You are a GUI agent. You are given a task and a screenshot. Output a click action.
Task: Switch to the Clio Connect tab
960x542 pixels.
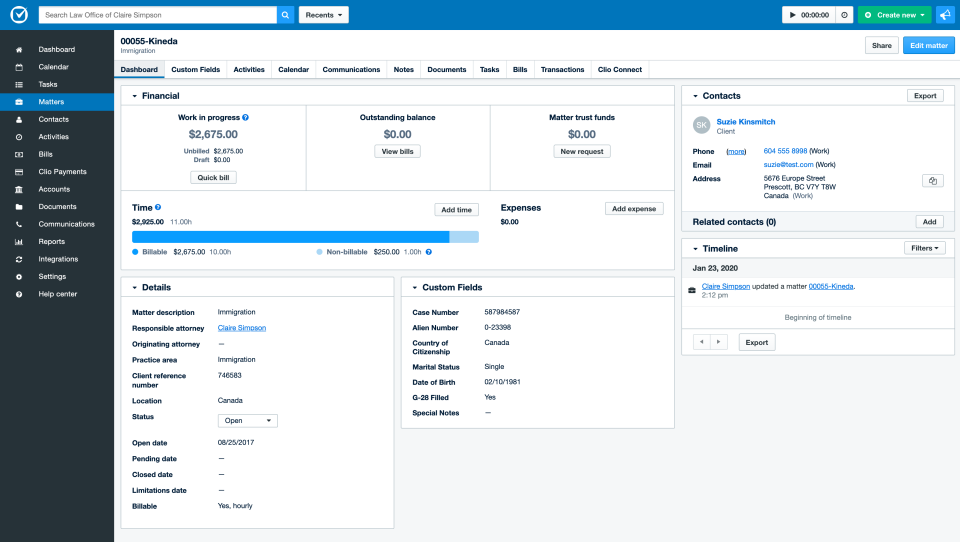point(620,69)
